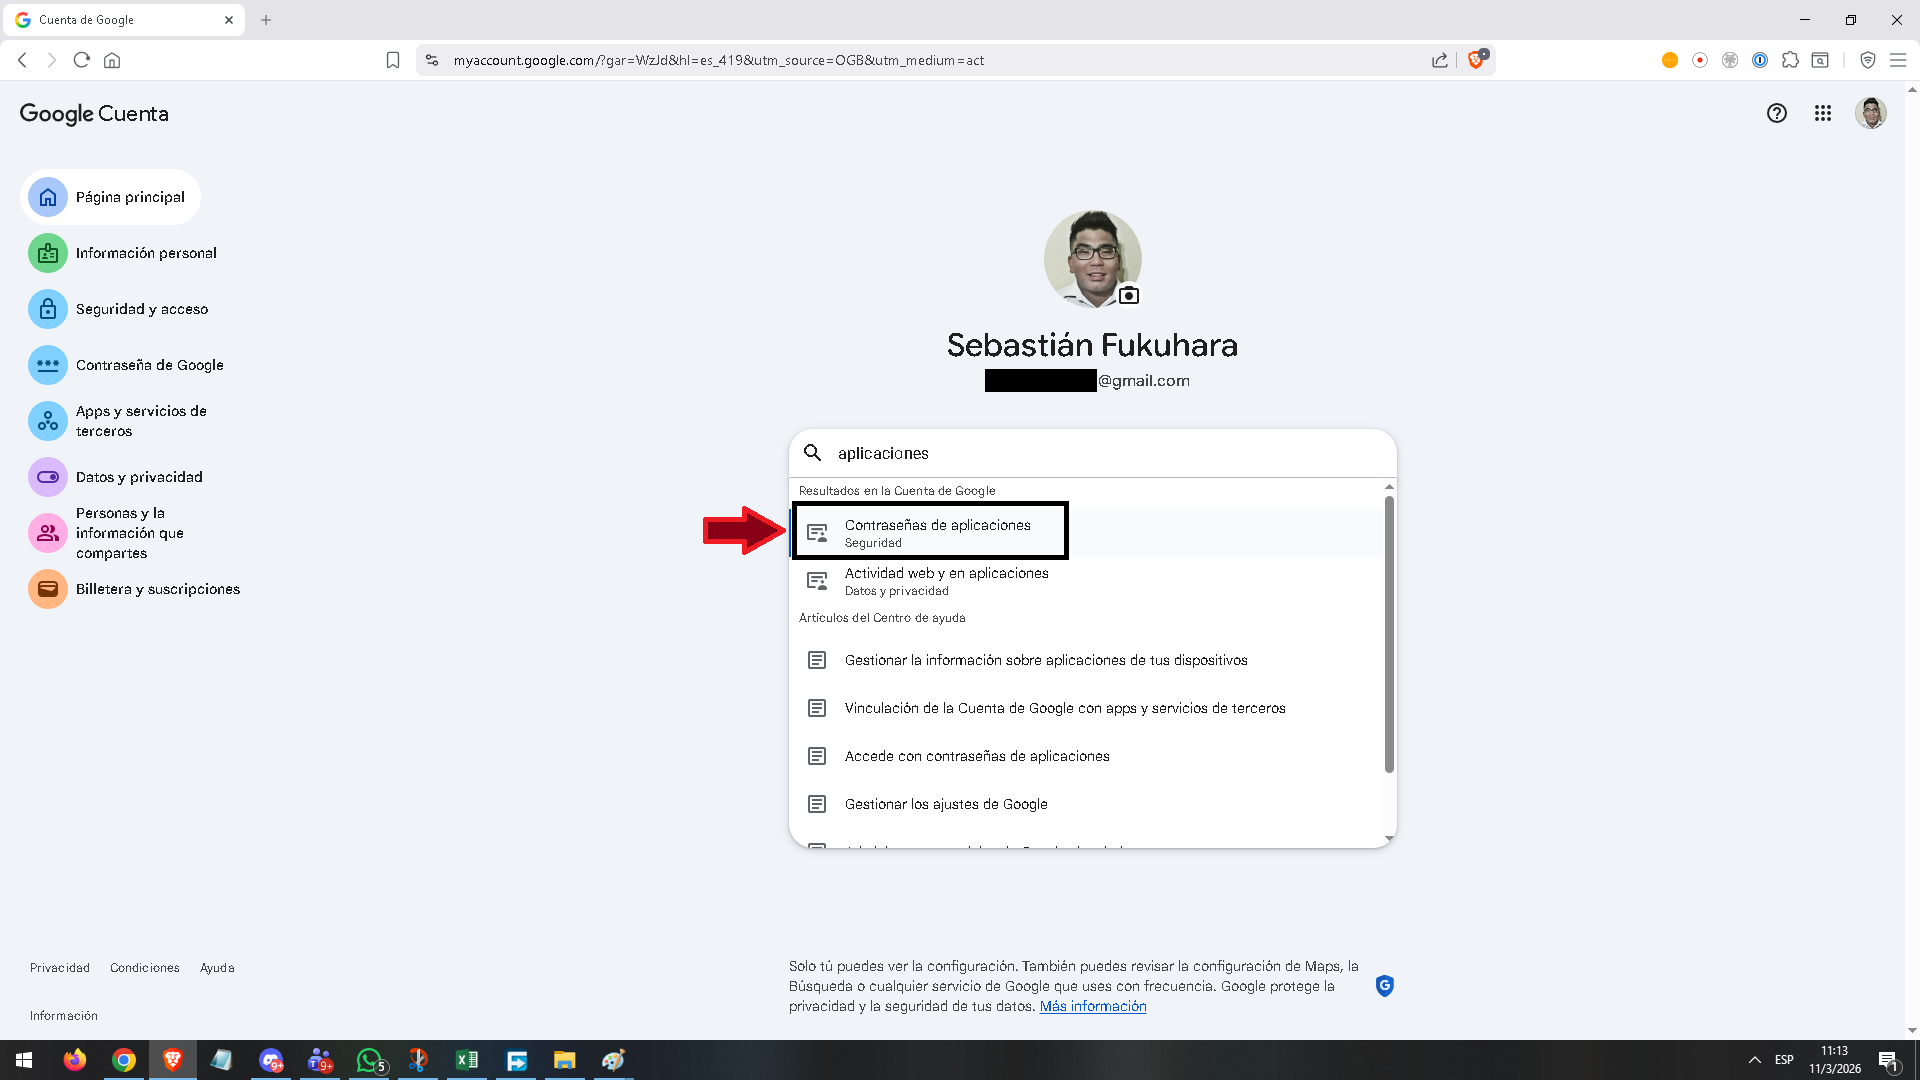Open Accede con contraseñas de aplicaciones article
1920x1080 pixels.
tap(976, 756)
